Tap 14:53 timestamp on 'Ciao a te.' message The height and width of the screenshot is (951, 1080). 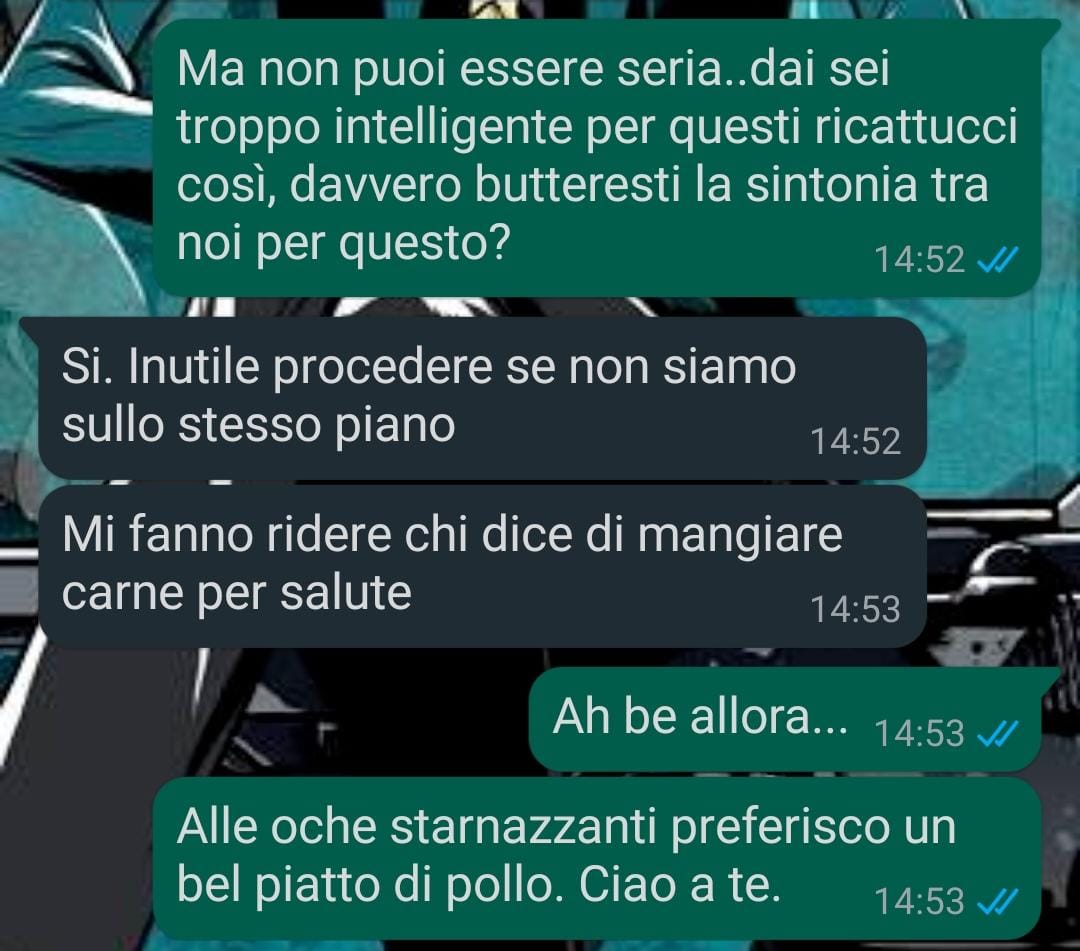919,901
